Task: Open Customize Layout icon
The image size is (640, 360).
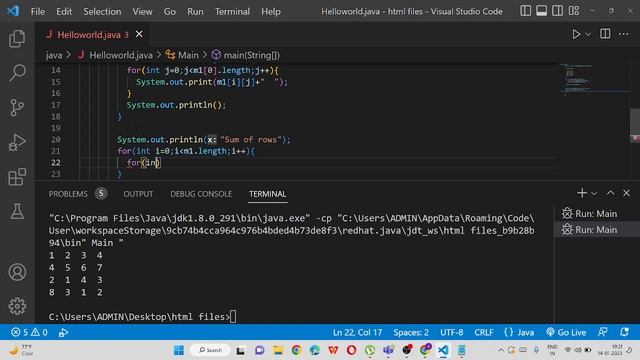Action: [x=573, y=11]
